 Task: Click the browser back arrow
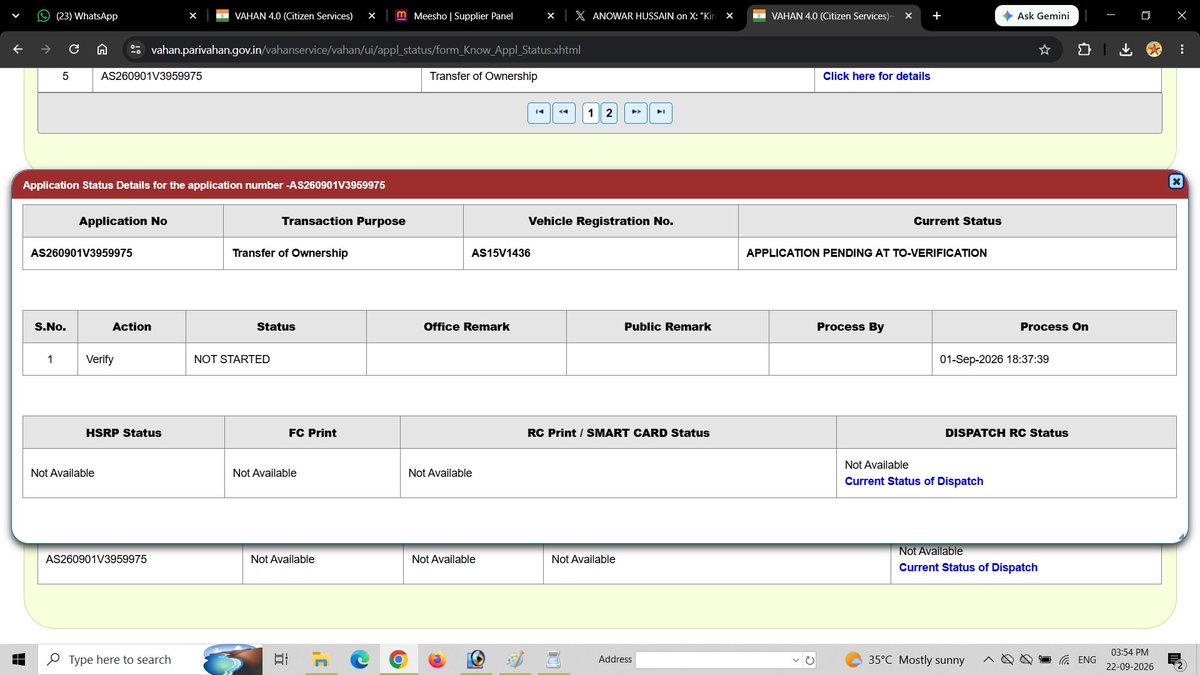tap(18, 49)
